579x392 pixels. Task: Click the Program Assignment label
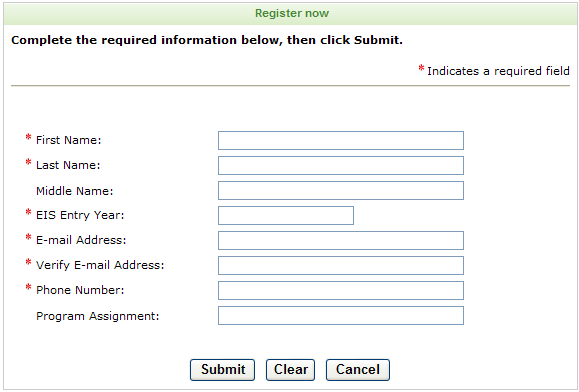point(97,316)
